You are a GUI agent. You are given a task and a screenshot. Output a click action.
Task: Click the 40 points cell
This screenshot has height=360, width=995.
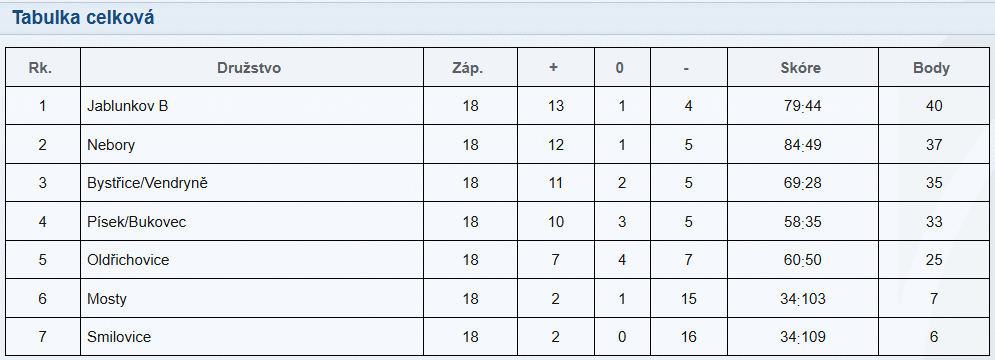(x=934, y=106)
